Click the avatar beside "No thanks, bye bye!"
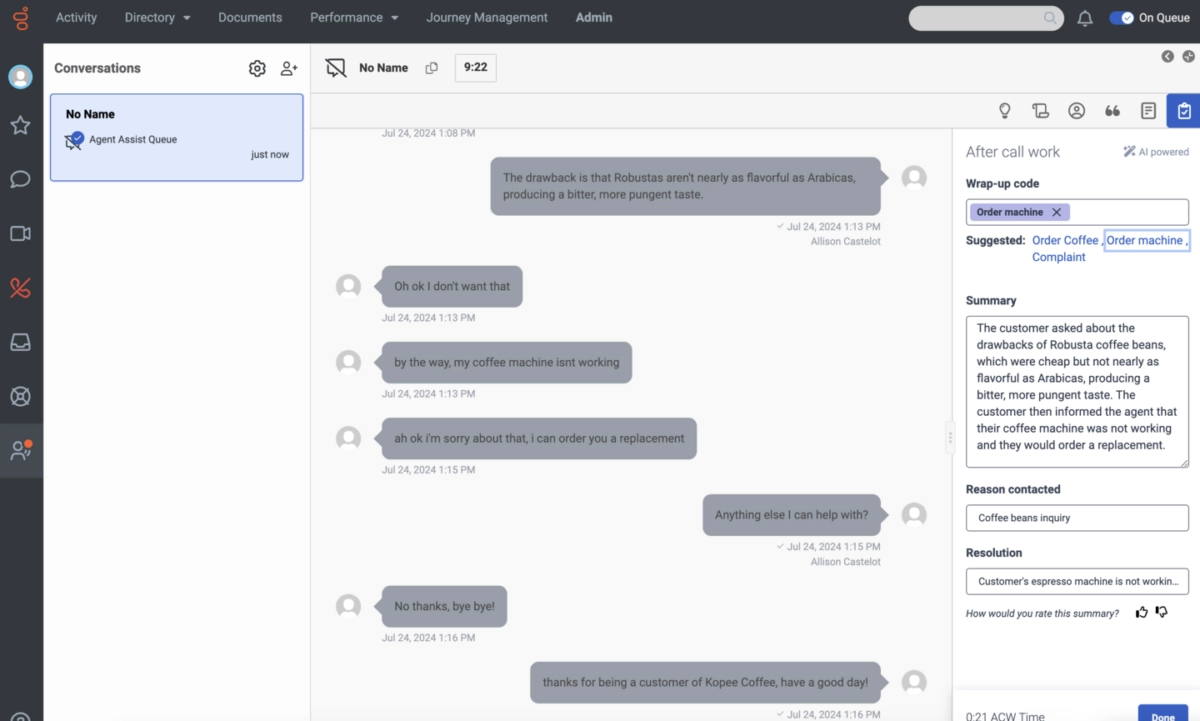The width and height of the screenshot is (1200, 721). point(348,606)
